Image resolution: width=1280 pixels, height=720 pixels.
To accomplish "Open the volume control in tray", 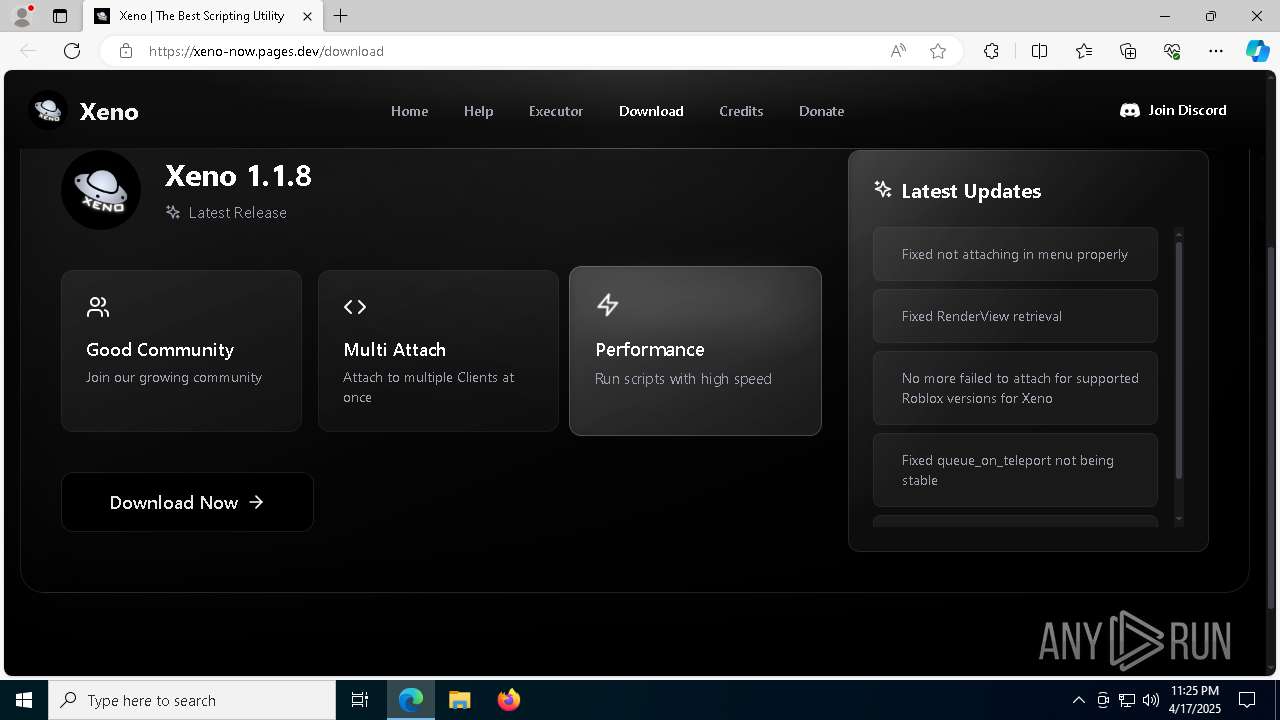I will coord(1151,700).
